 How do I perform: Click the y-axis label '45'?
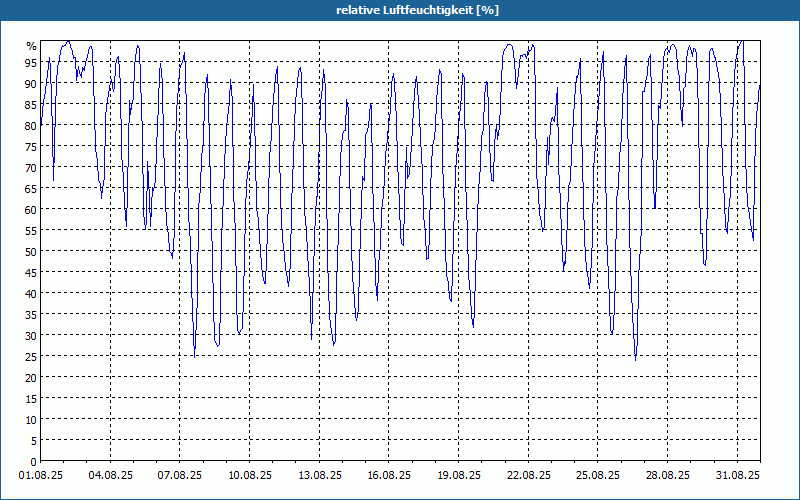(32, 272)
